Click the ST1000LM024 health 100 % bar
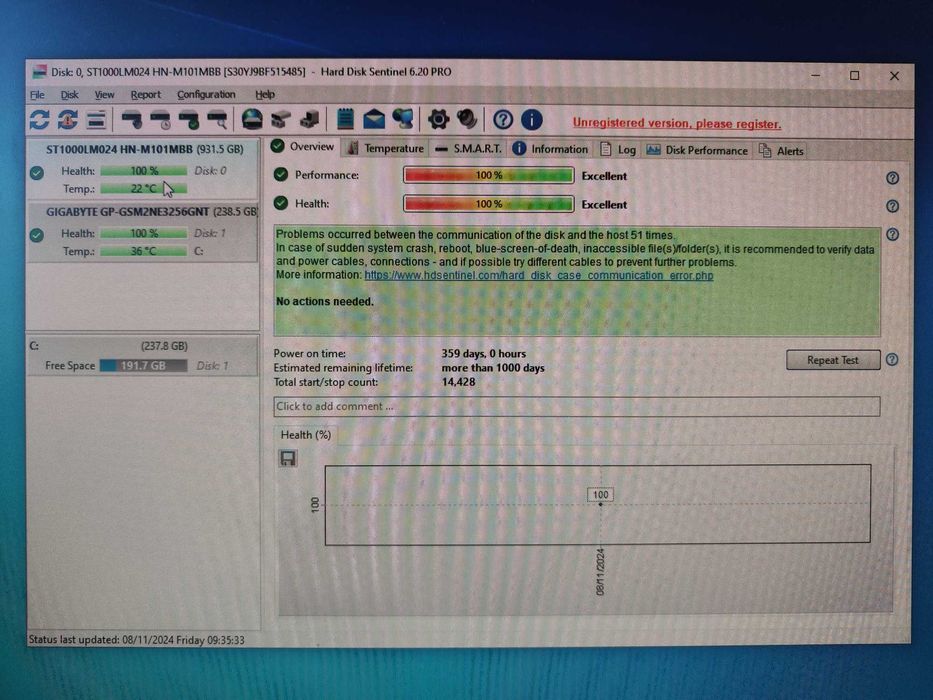This screenshot has width=933, height=700. (143, 171)
